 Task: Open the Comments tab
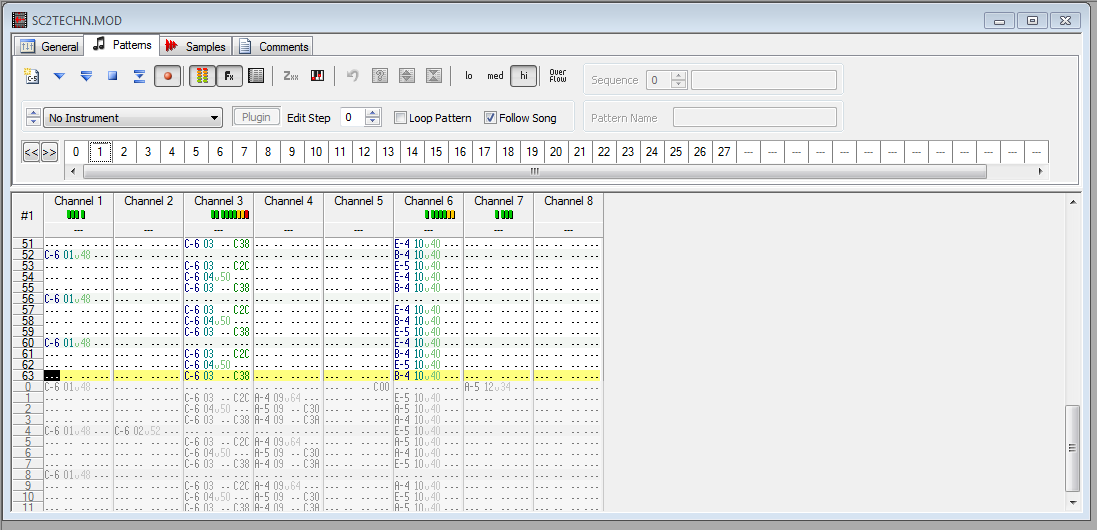pos(273,47)
